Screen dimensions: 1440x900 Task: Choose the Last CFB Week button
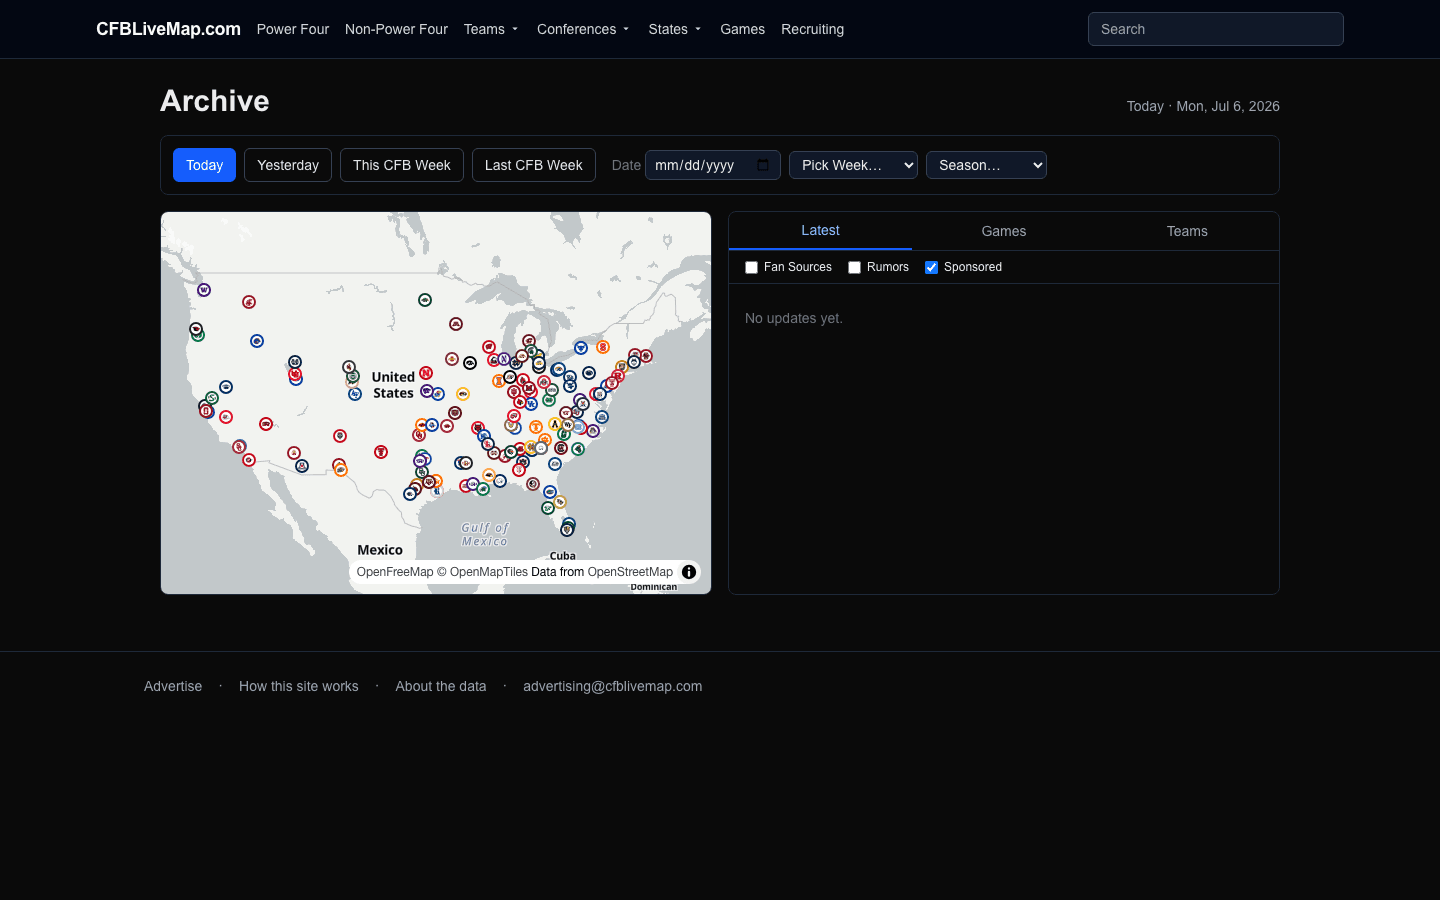[x=534, y=165]
